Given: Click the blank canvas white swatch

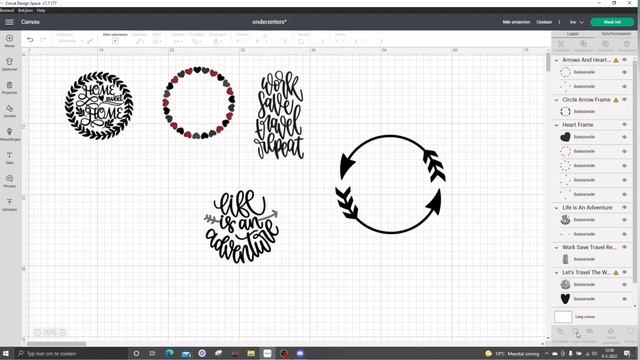Looking at the screenshot, I should pos(563,317).
